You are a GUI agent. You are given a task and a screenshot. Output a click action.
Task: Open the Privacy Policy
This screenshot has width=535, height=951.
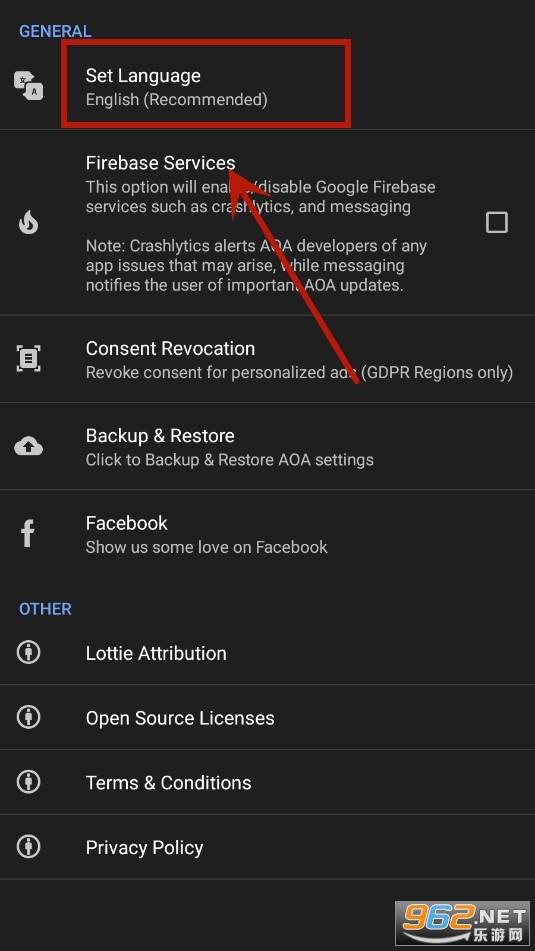268,847
